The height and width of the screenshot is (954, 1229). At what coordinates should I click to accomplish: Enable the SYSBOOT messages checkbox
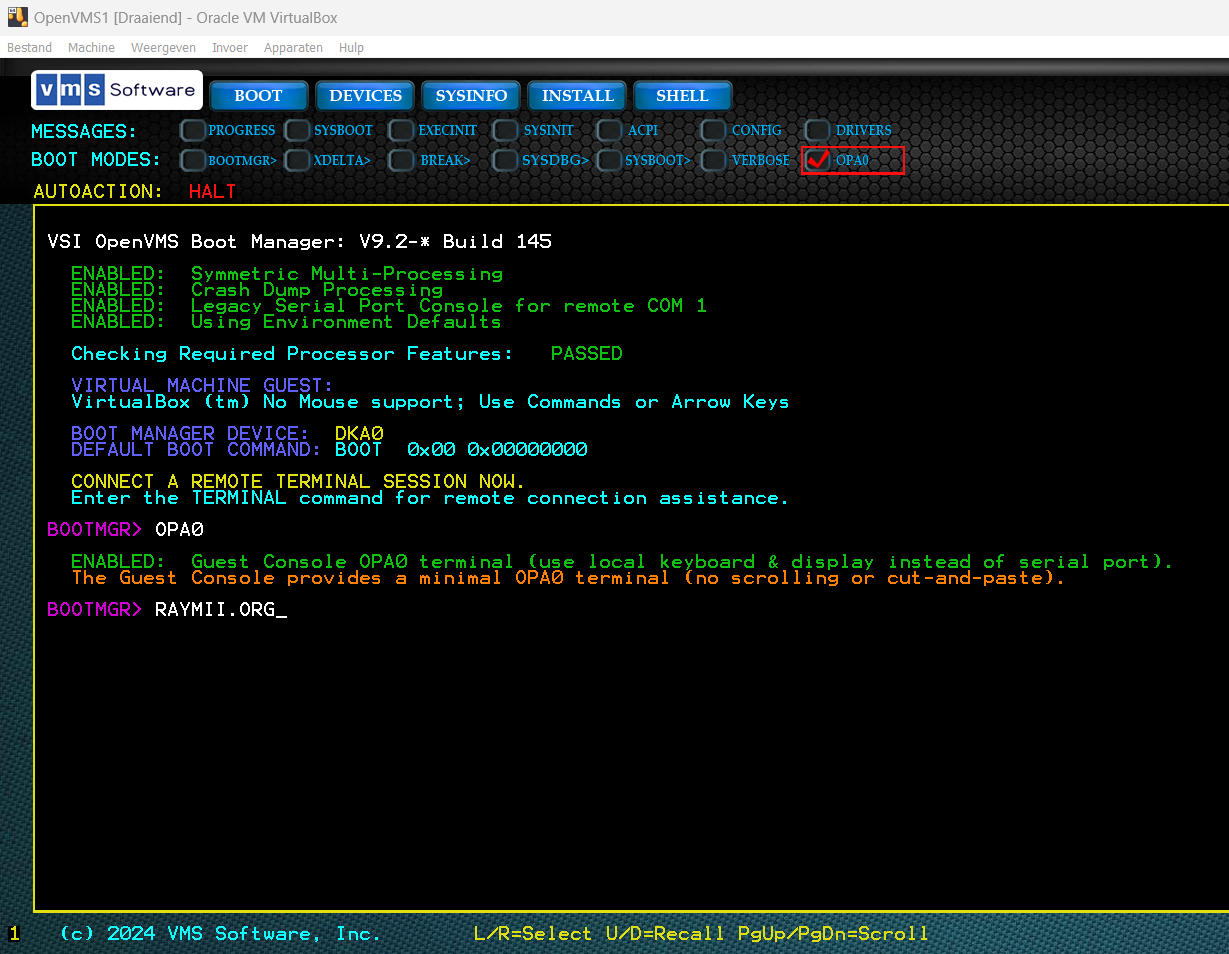(297, 130)
